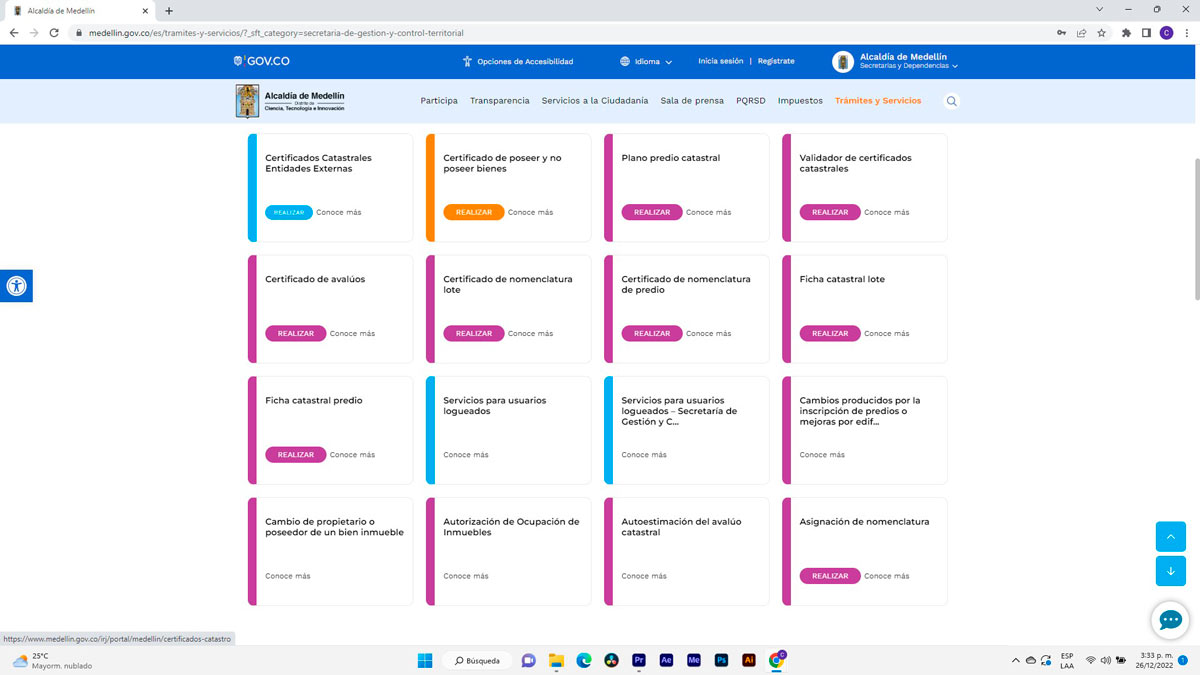
Task: Click the search magnifier icon in navbar
Action: click(x=951, y=101)
